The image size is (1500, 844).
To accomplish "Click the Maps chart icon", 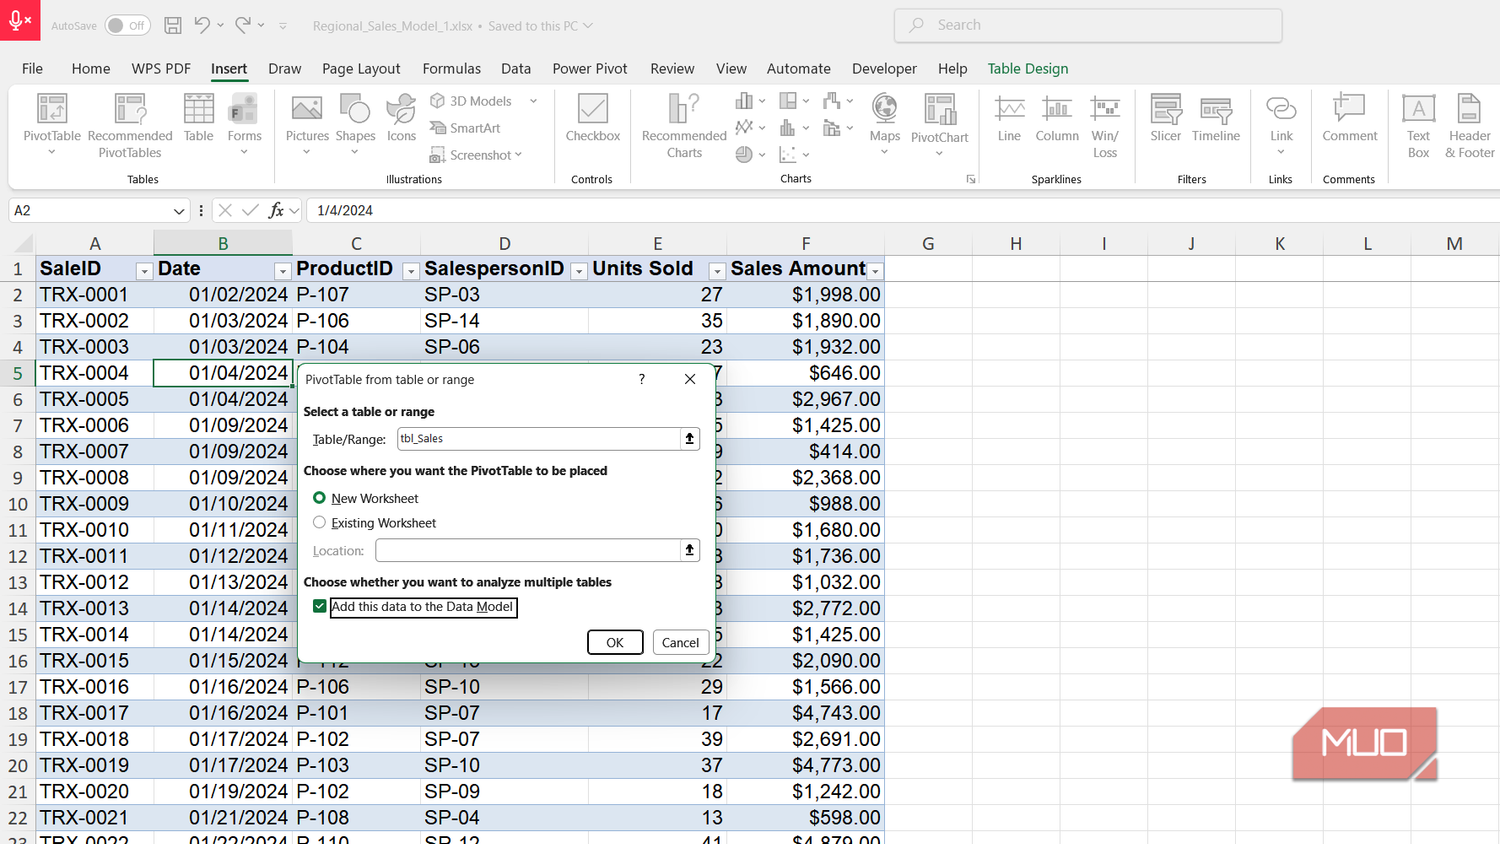I will (x=884, y=108).
